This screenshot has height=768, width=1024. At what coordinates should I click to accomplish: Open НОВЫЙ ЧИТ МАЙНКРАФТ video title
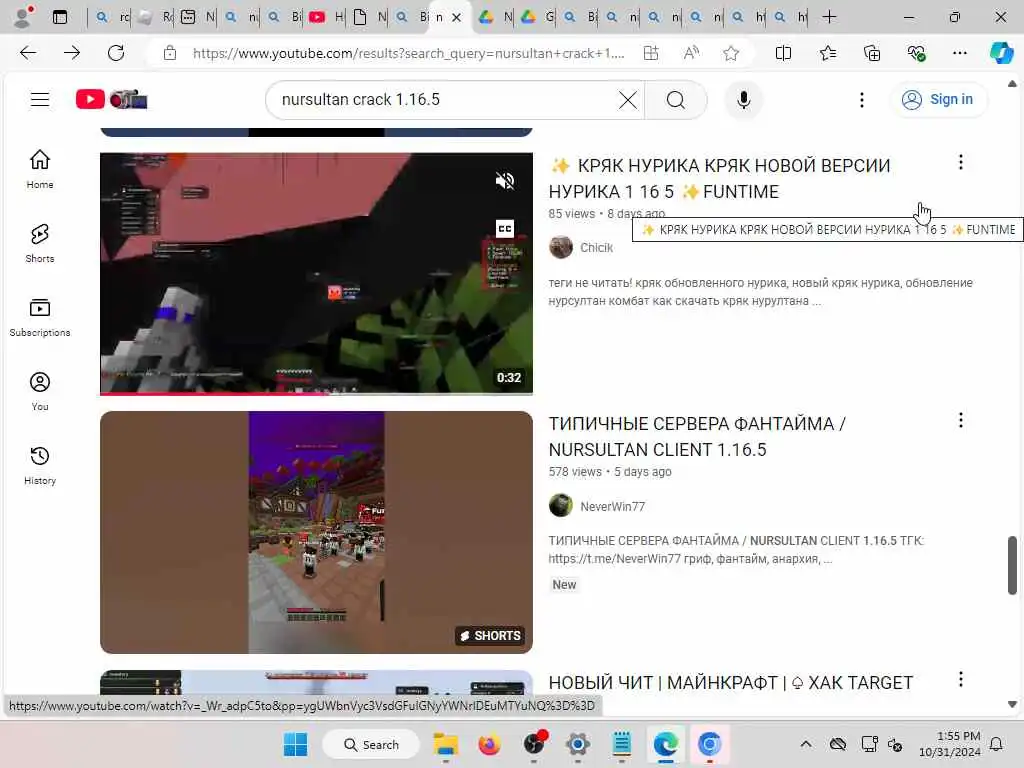(730, 682)
